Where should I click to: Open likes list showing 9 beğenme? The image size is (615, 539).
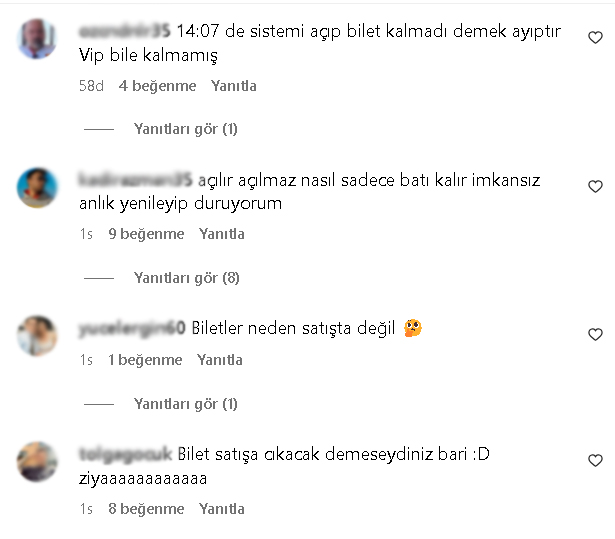146,234
